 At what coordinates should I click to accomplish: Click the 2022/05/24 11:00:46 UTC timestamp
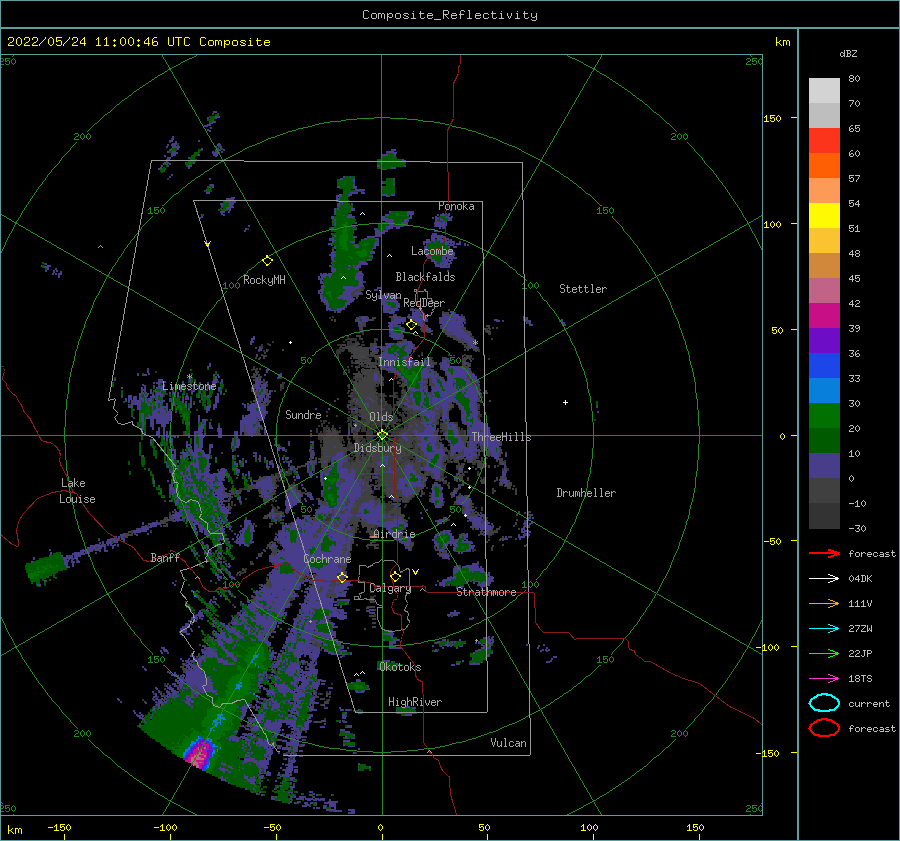coord(139,42)
